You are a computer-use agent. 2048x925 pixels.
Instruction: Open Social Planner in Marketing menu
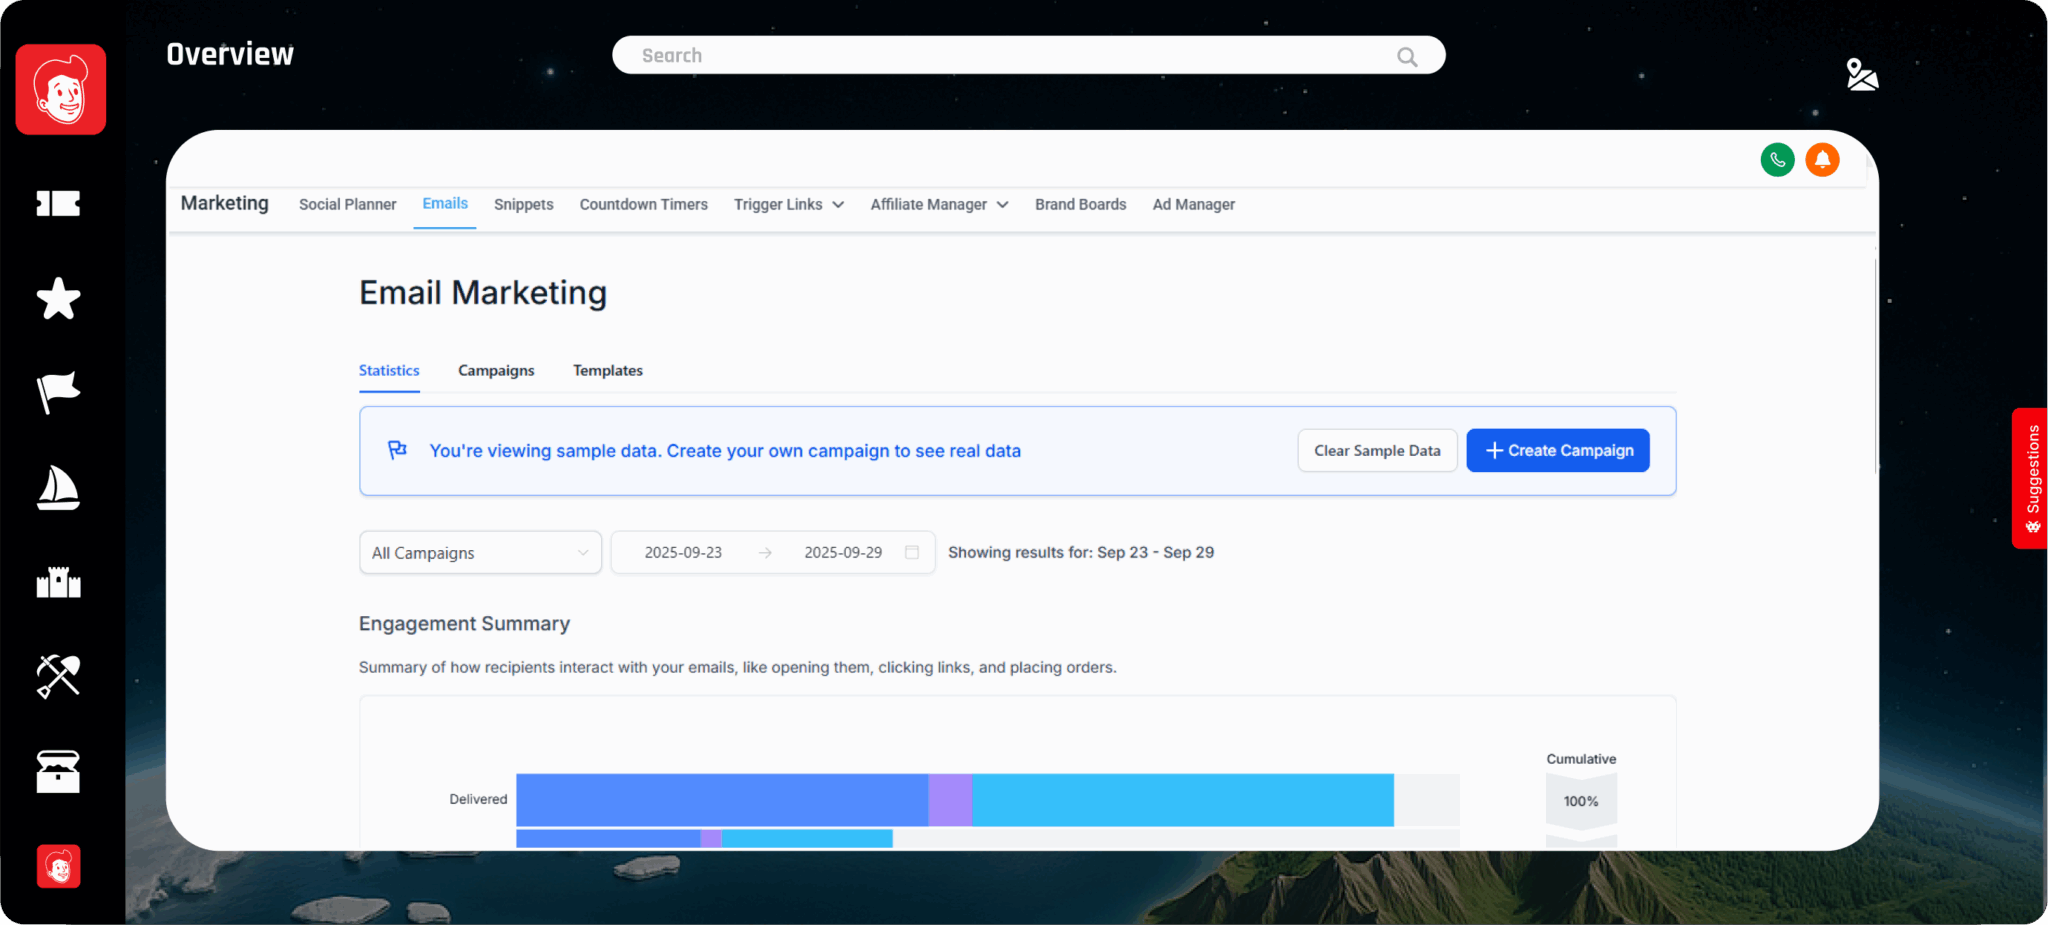coord(347,205)
